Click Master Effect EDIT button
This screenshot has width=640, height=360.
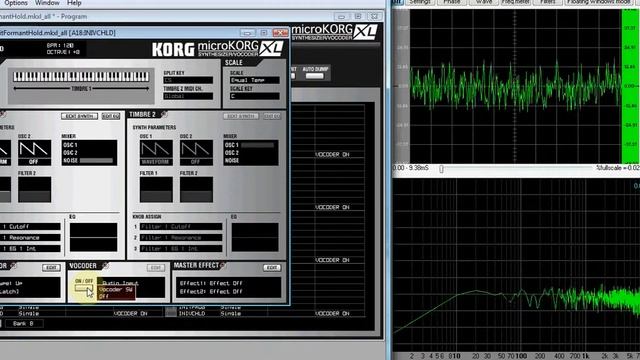point(272,268)
